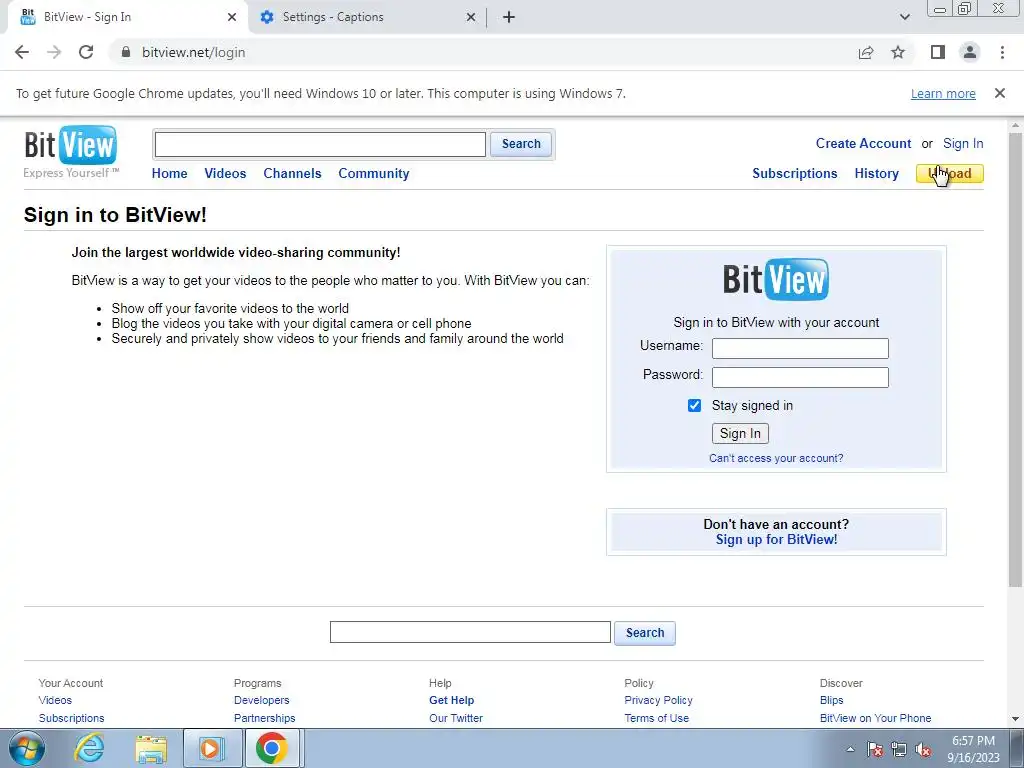1024x768 pixels.
Task: Click the top Search button
Action: tap(521, 144)
